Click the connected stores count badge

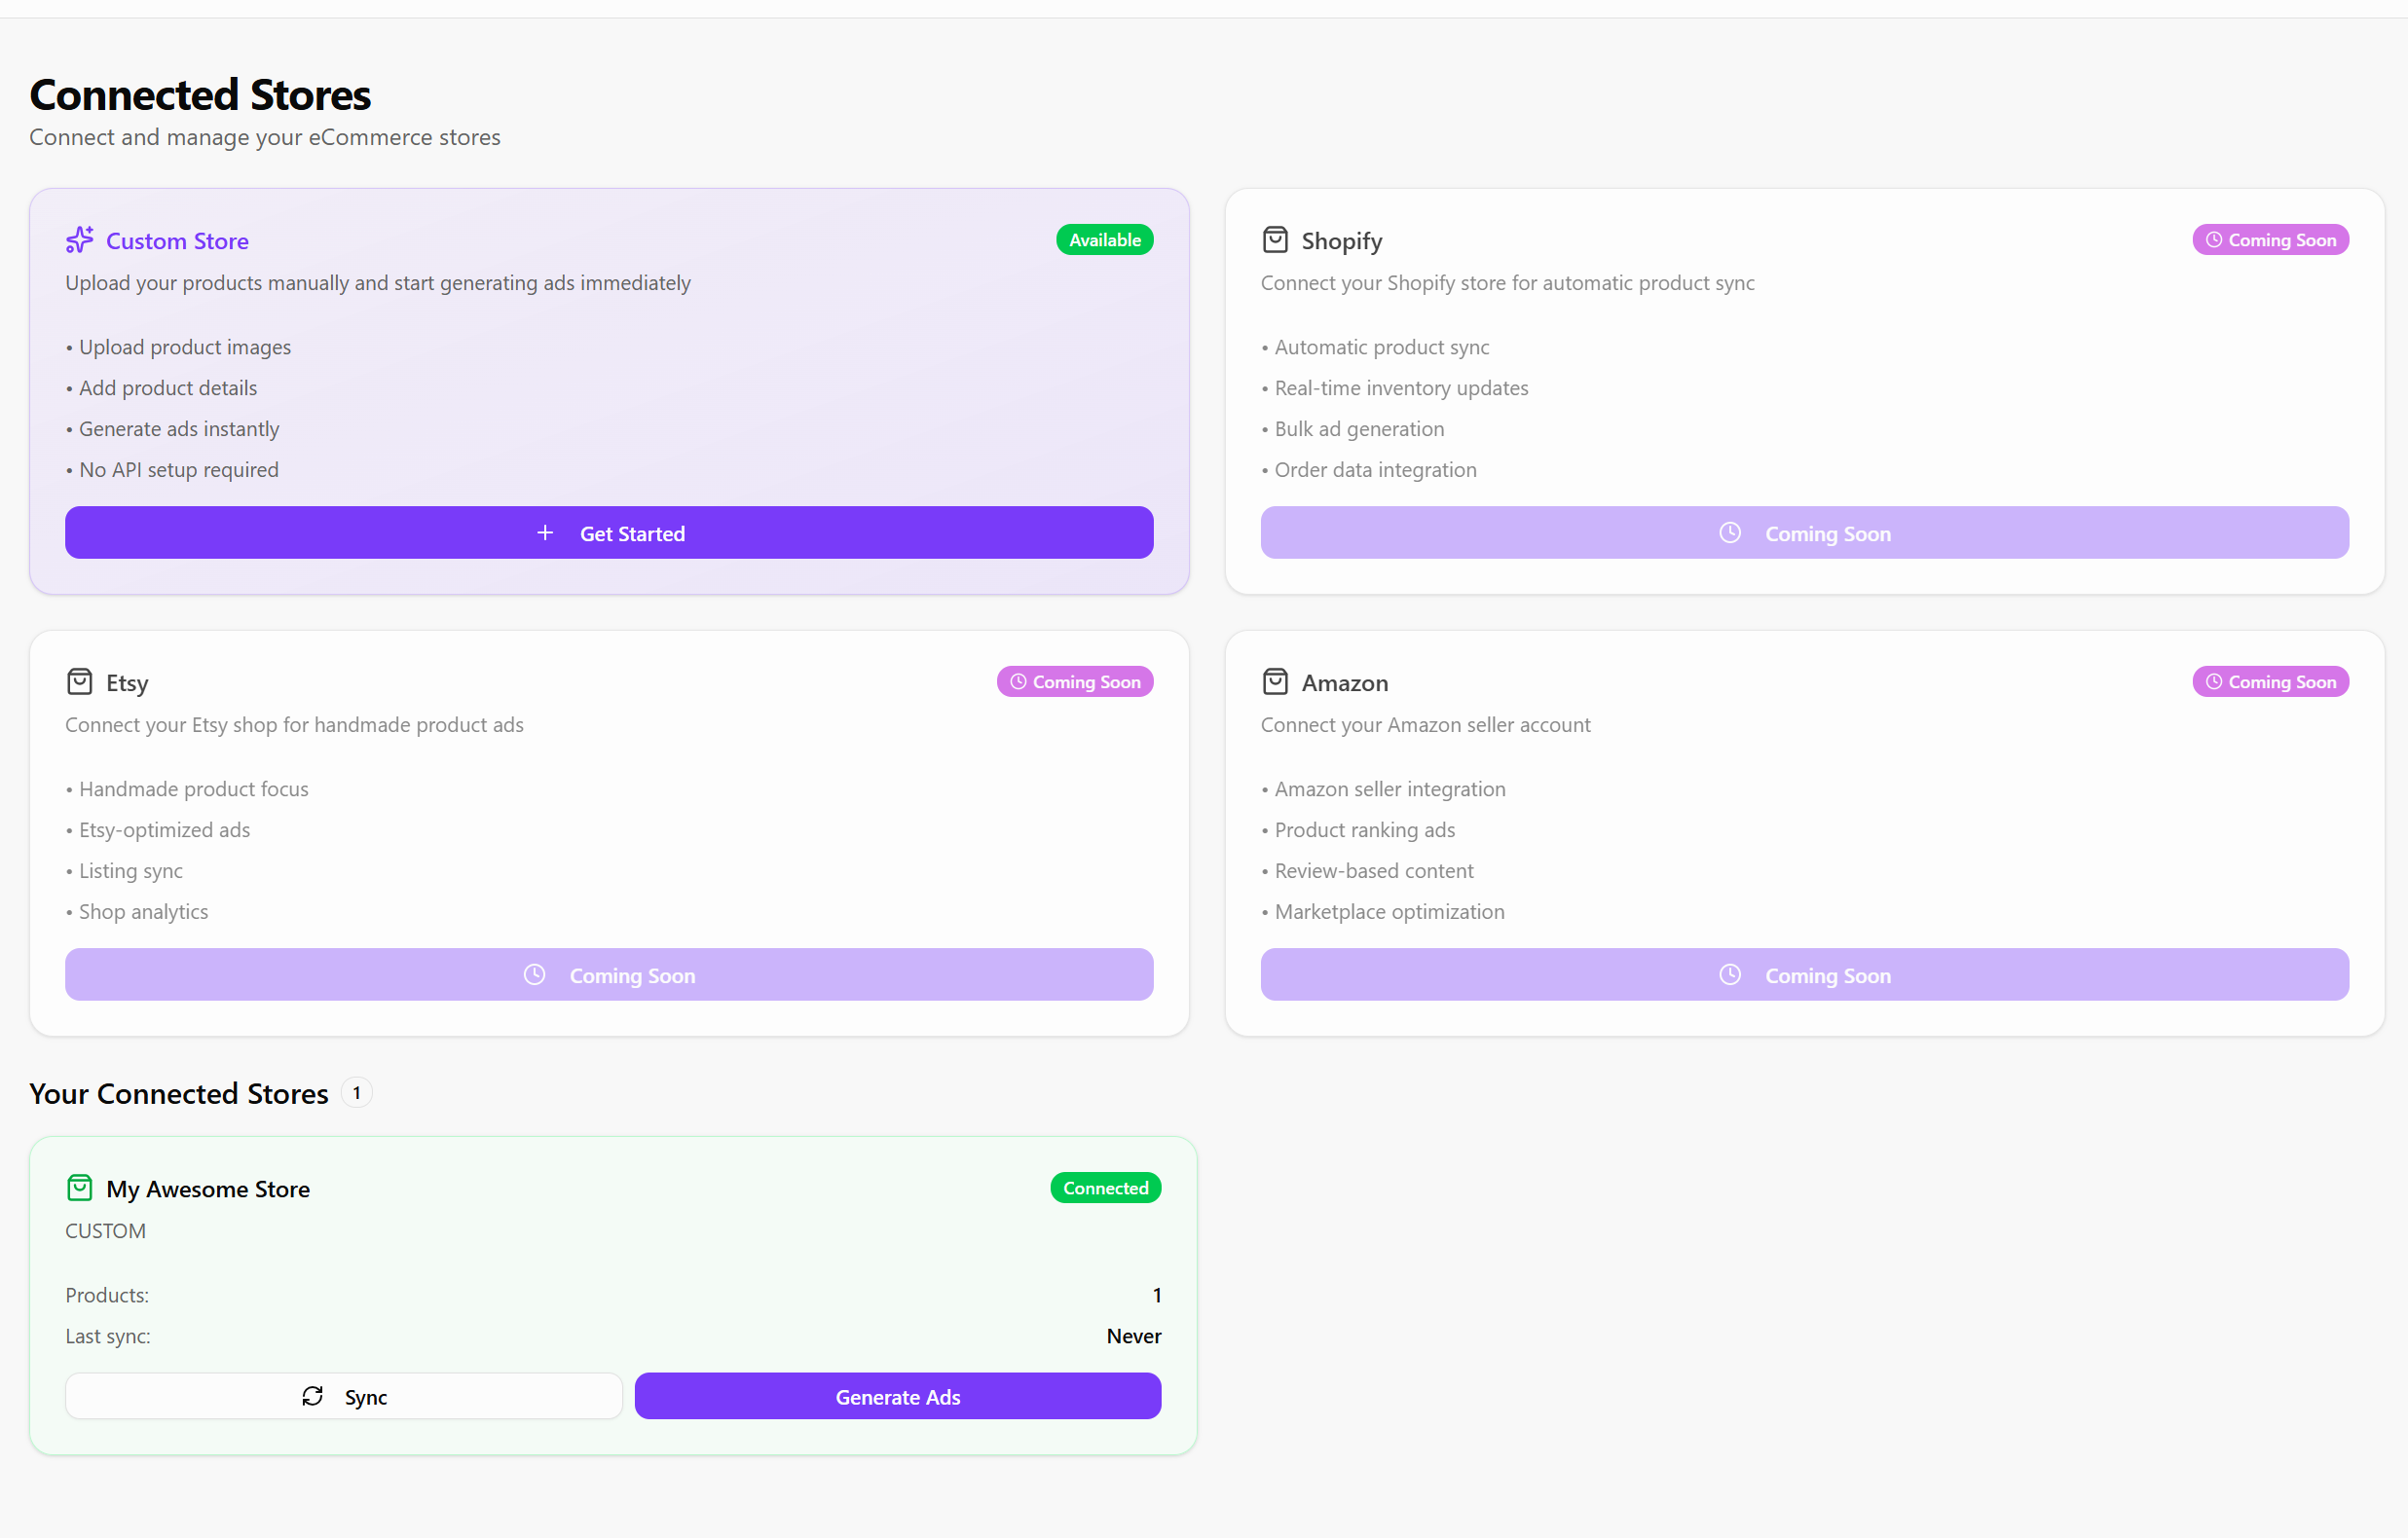357,1093
